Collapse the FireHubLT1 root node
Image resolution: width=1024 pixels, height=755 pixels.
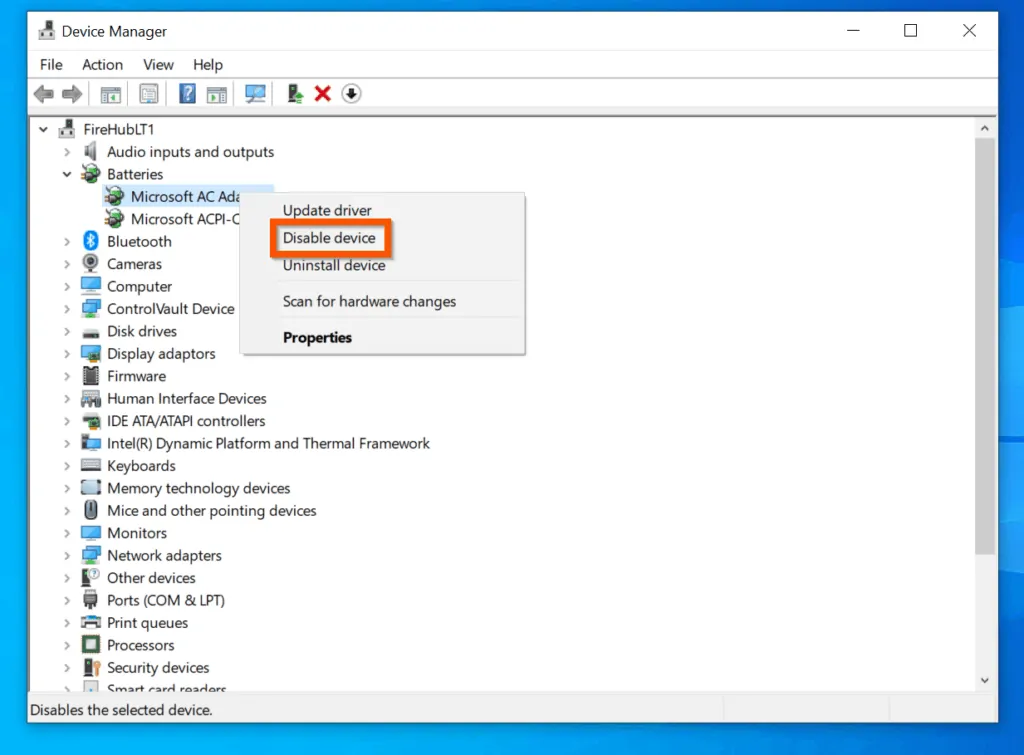42,129
